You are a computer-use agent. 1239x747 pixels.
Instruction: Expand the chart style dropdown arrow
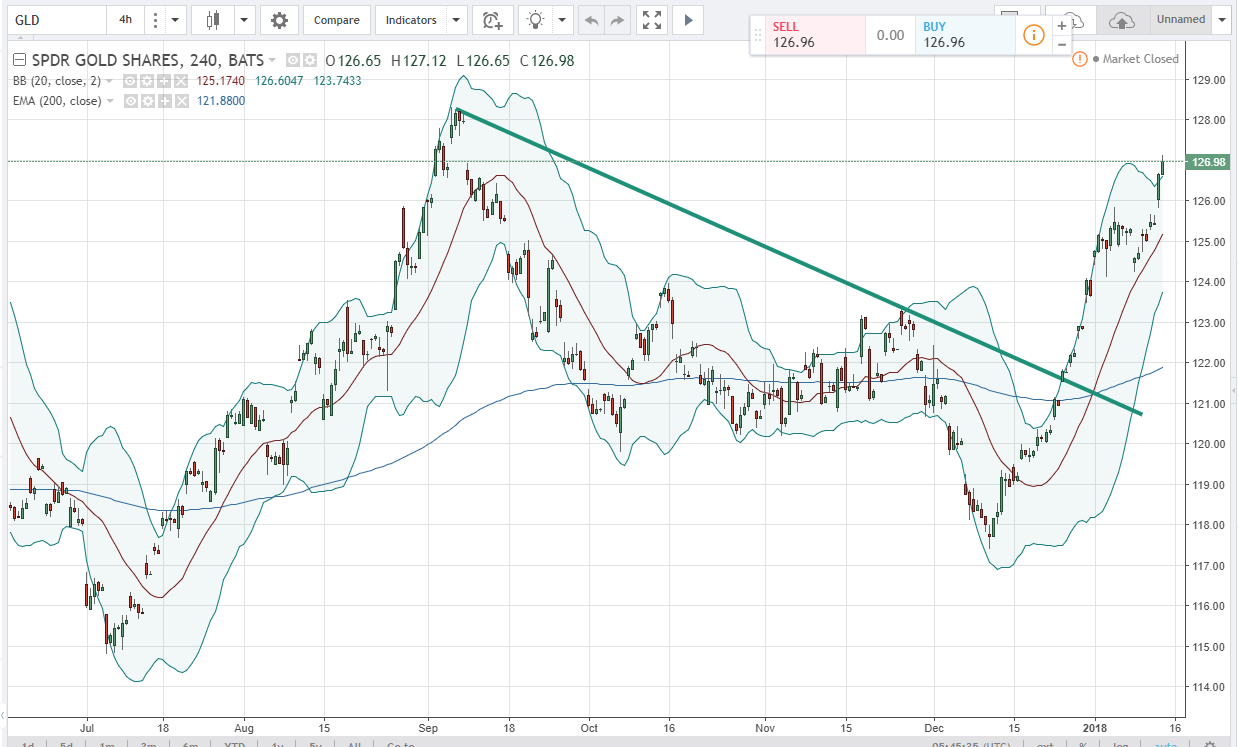tap(244, 20)
